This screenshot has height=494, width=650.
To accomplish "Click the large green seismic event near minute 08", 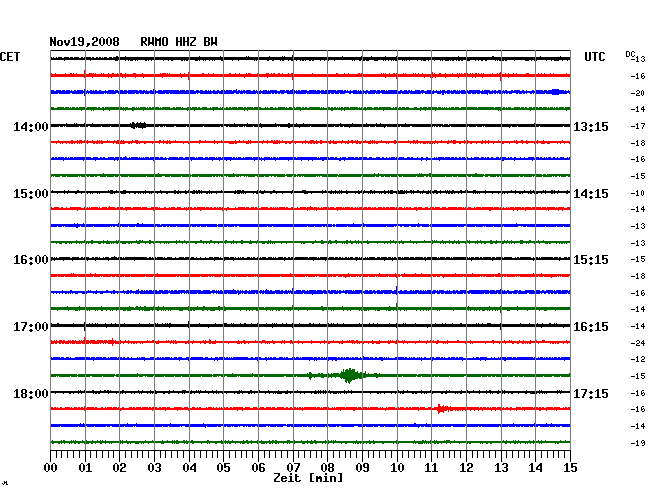I will [x=349, y=375].
